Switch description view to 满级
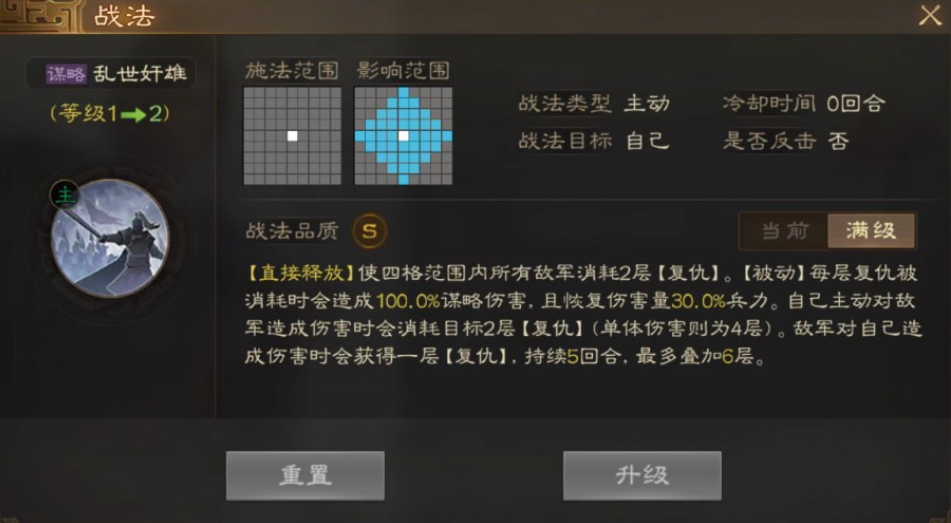 tap(871, 231)
